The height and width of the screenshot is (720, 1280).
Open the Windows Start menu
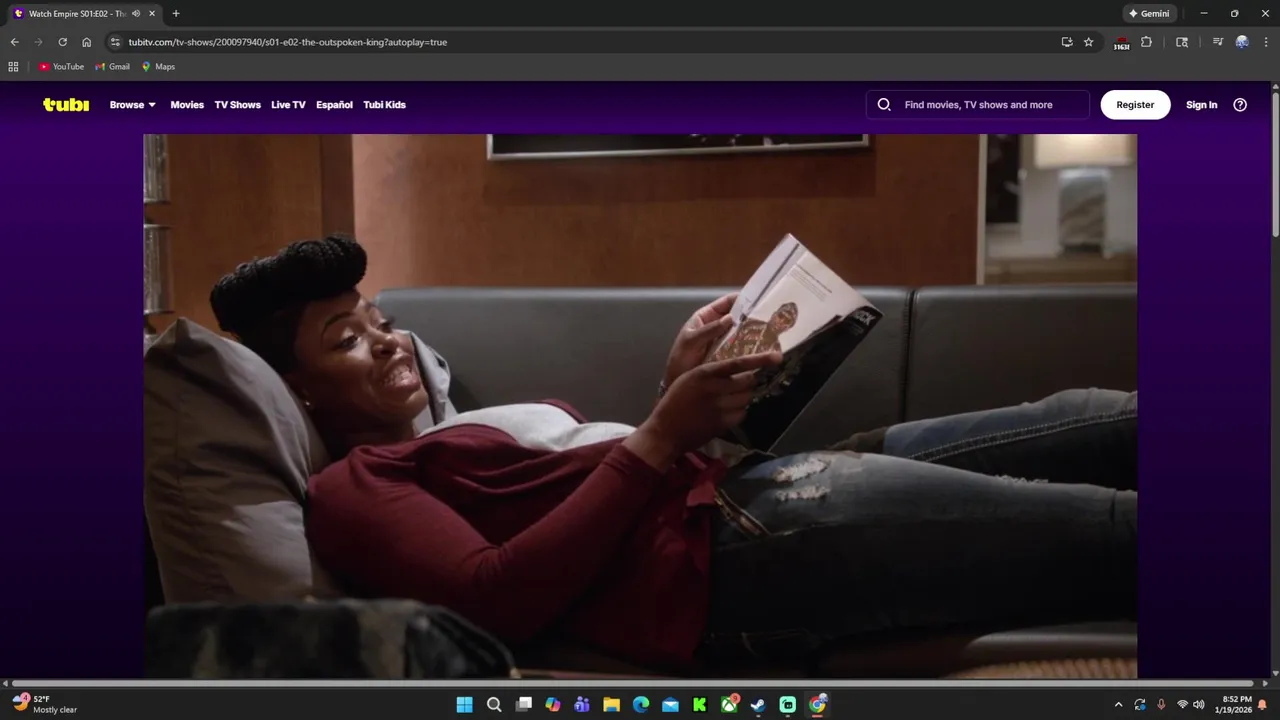(x=464, y=705)
